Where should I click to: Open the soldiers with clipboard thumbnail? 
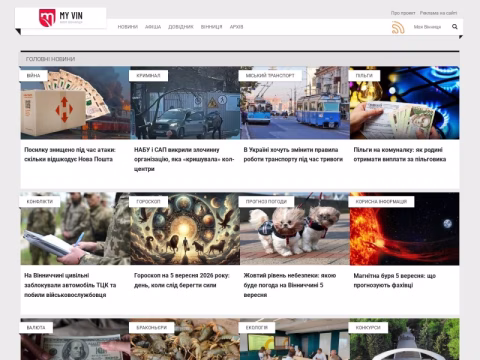coord(75,229)
